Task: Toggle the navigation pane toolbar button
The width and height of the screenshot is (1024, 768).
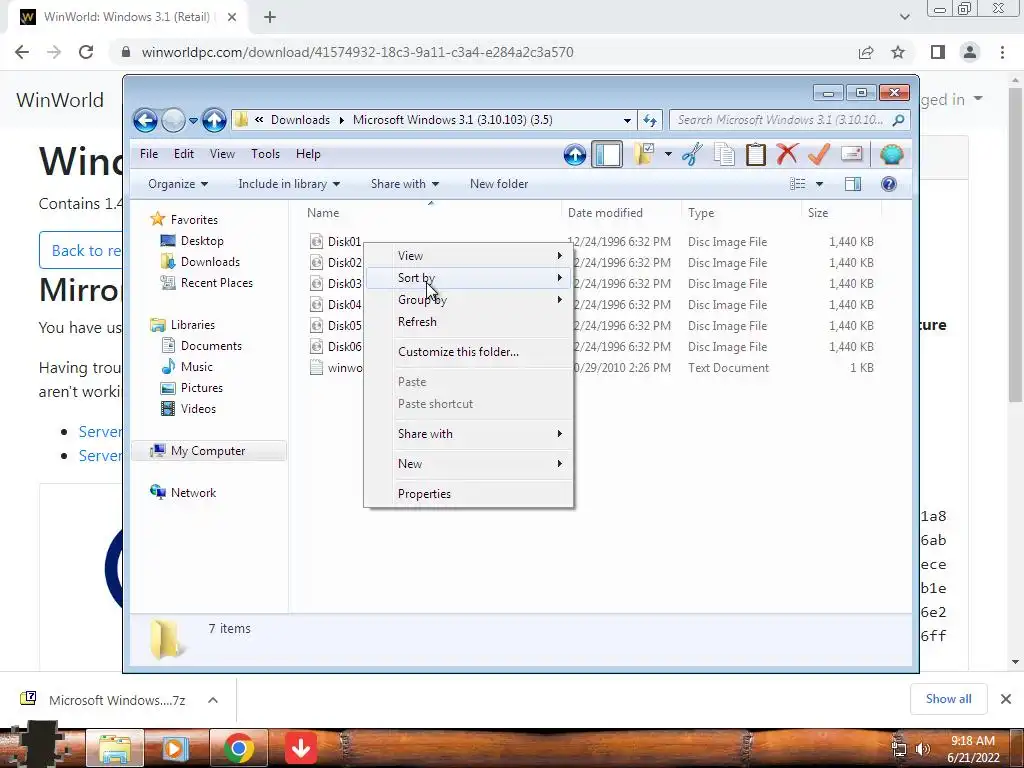Action: pyautogui.click(x=607, y=155)
